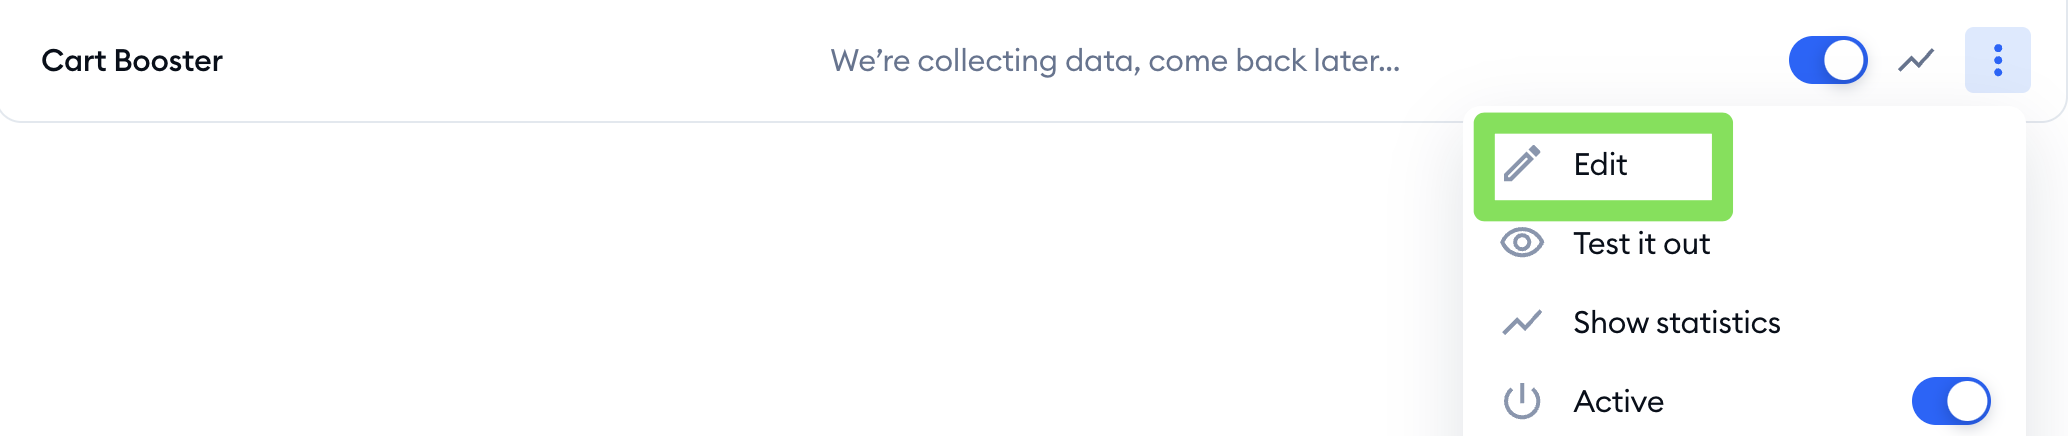The image size is (2068, 436).
Task: Open Show statistics from the menu
Action: click(x=1677, y=322)
